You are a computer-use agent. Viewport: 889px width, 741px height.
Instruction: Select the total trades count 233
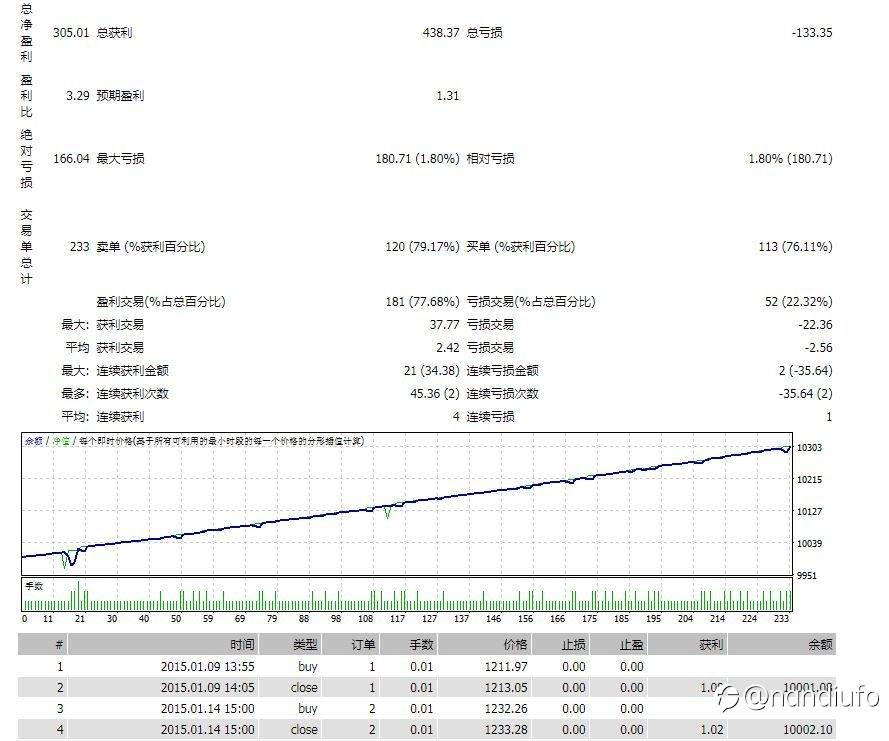point(79,247)
